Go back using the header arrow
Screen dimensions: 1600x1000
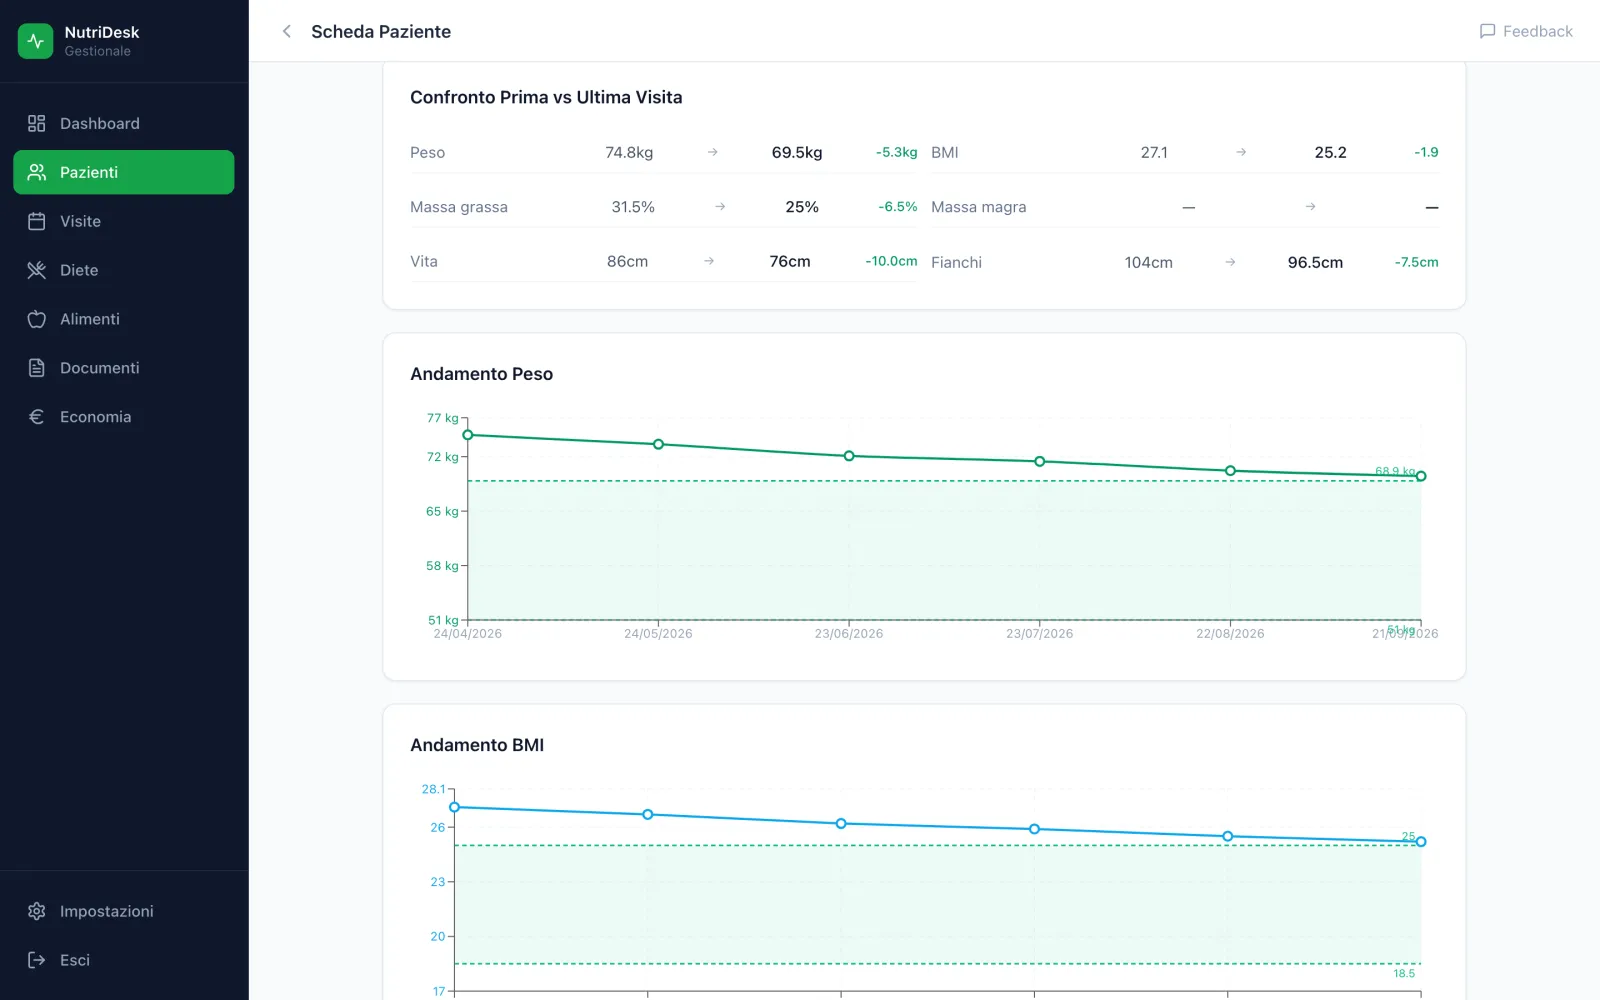pyautogui.click(x=287, y=31)
